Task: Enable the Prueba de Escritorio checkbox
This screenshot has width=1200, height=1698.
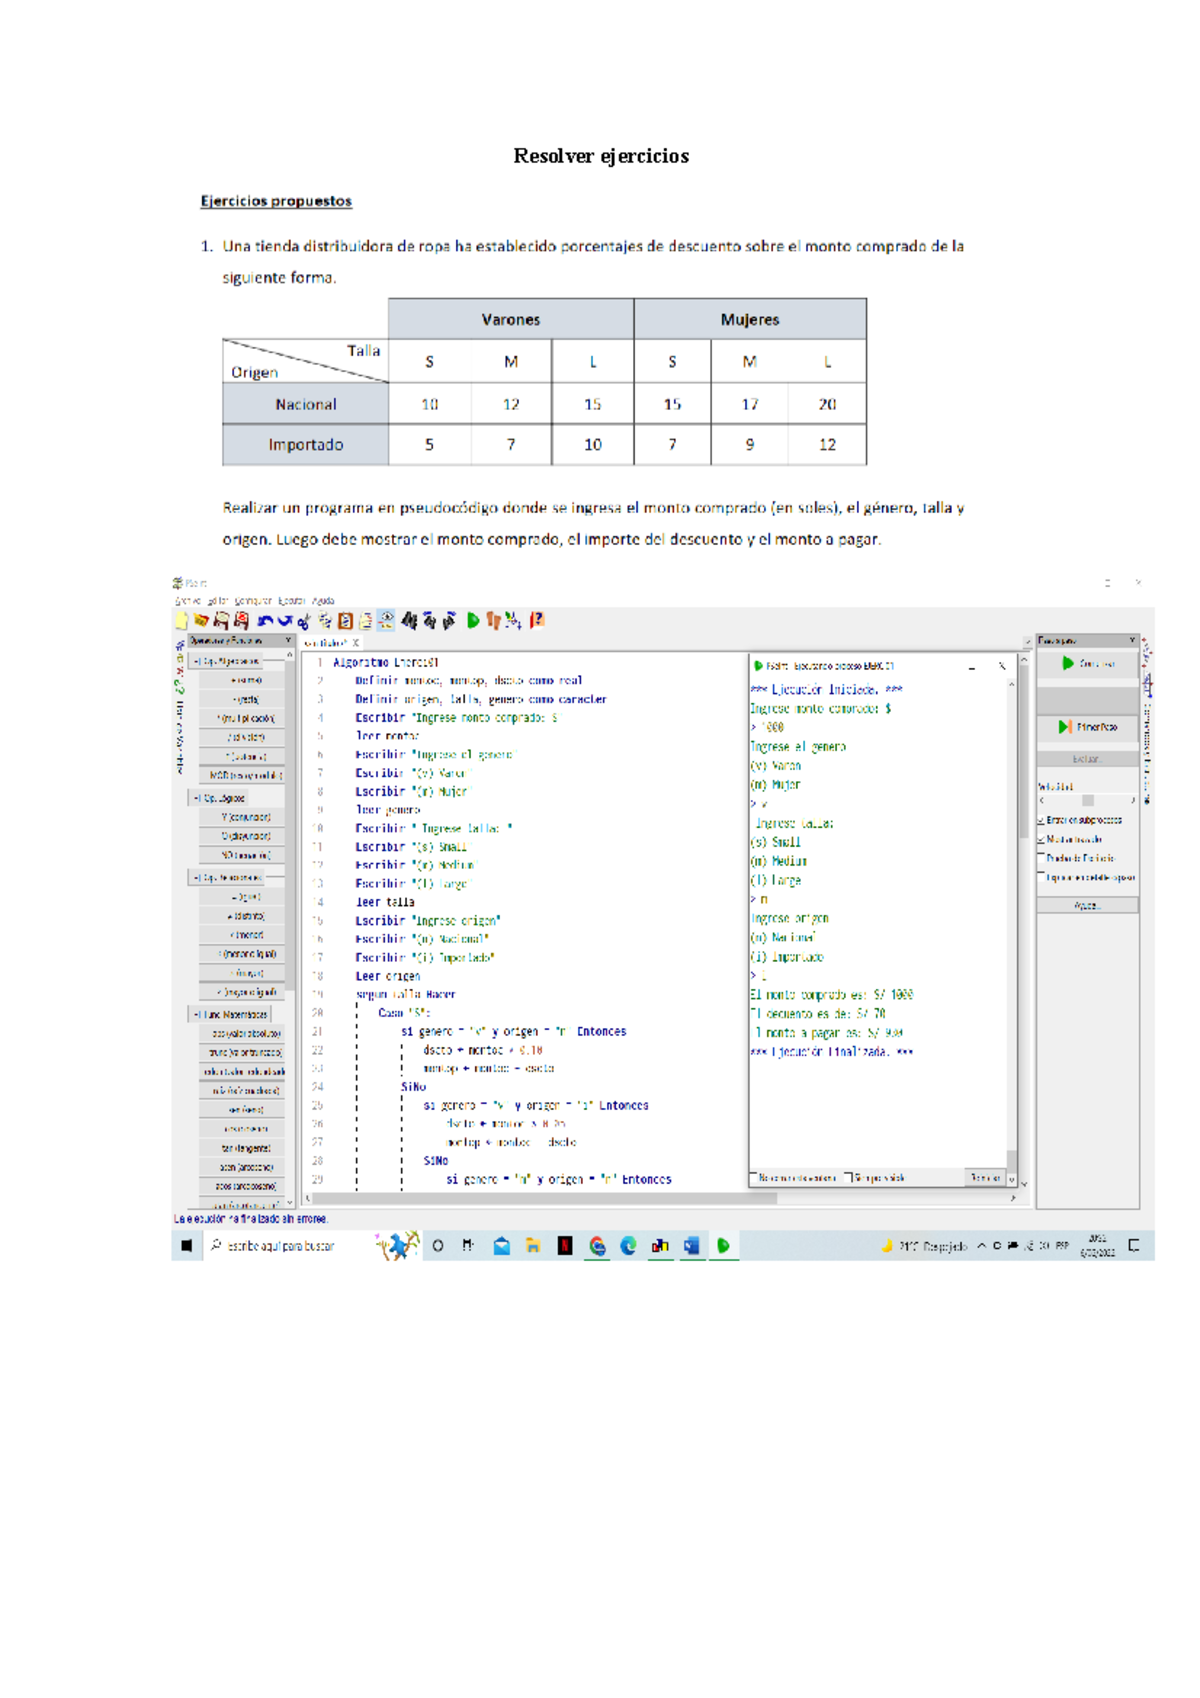Action: (x=1041, y=858)
